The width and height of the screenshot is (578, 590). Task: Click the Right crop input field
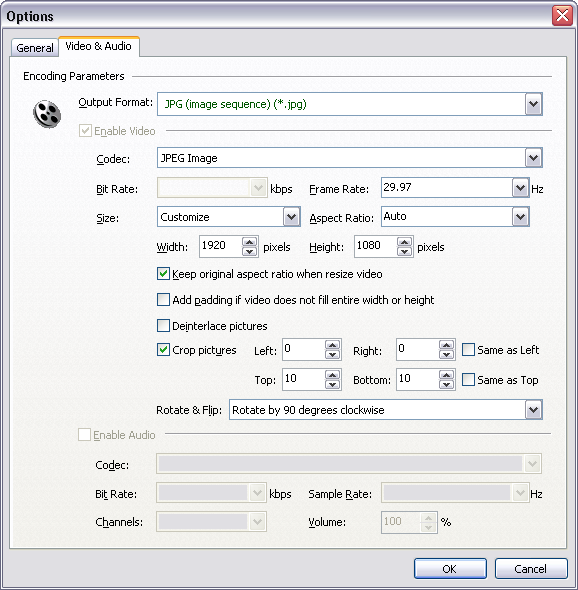[x=417, y=350]
